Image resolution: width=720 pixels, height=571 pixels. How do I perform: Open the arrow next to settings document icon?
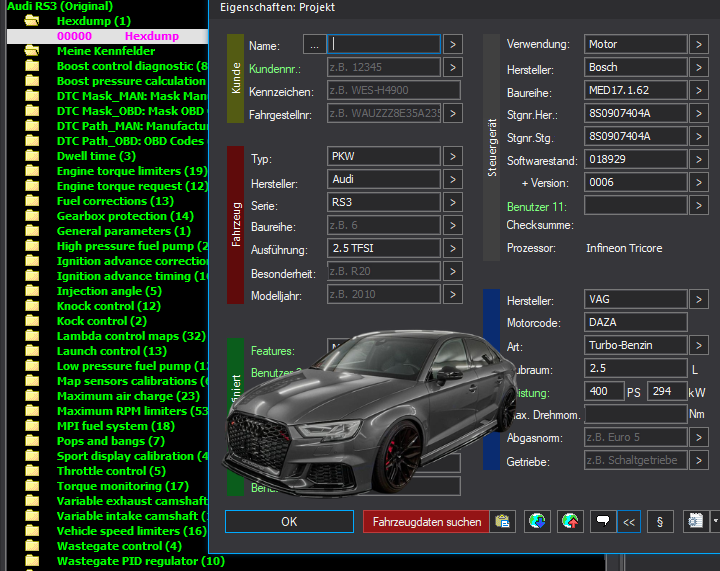point(715,522)
